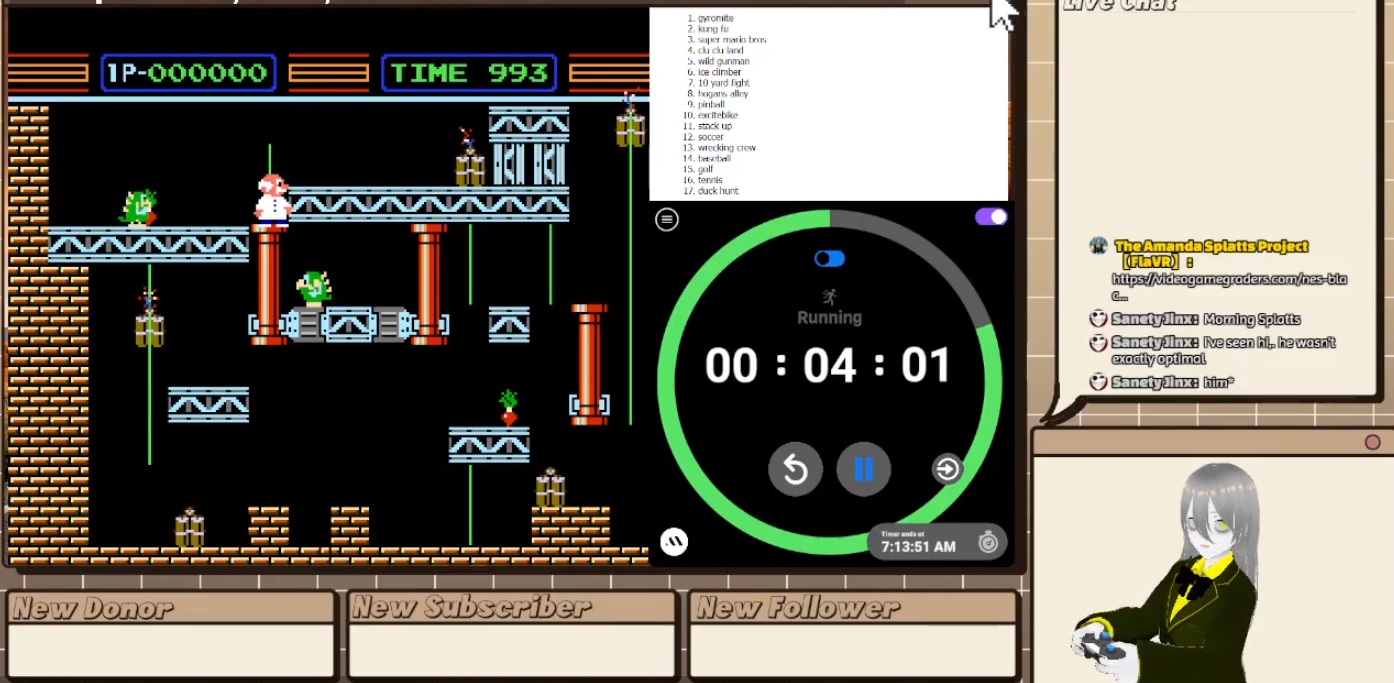Click the small red circle below chat bubble
Viewport: 1394px width, 683px height.
[1372, 442]
